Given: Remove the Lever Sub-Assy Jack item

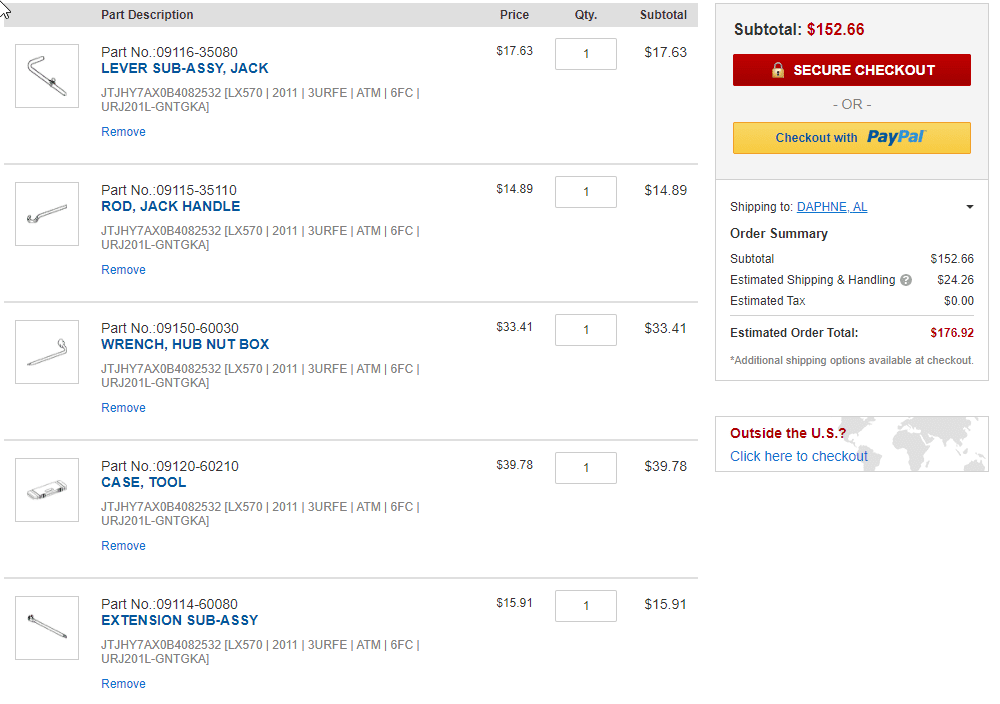Looking at the screenshot, I should (123, 132).
